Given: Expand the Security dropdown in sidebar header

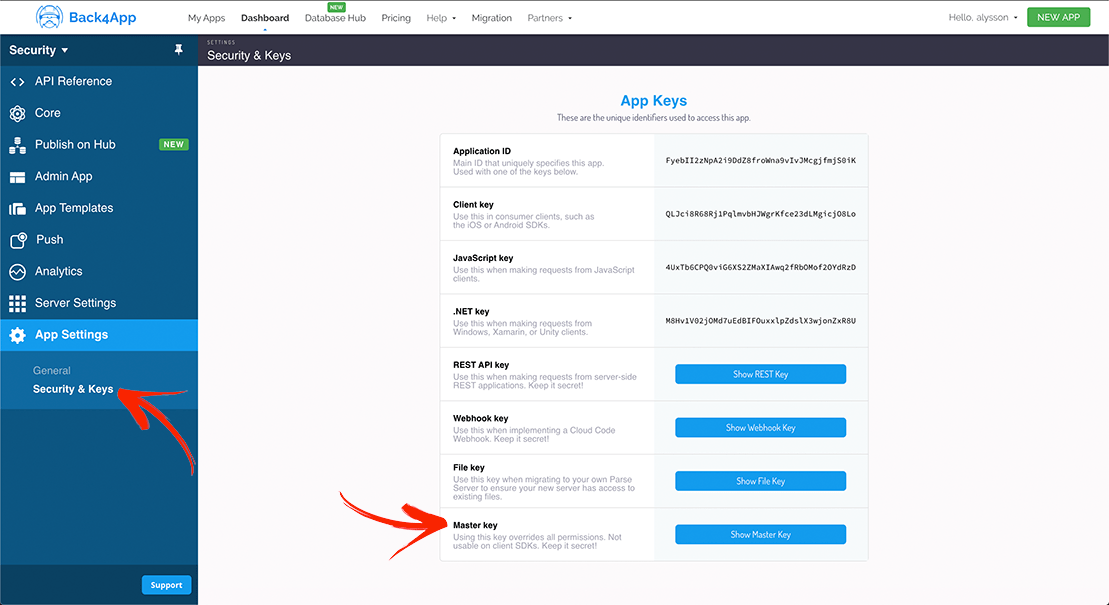Looking at the screenshot, I should coord(39,50).
